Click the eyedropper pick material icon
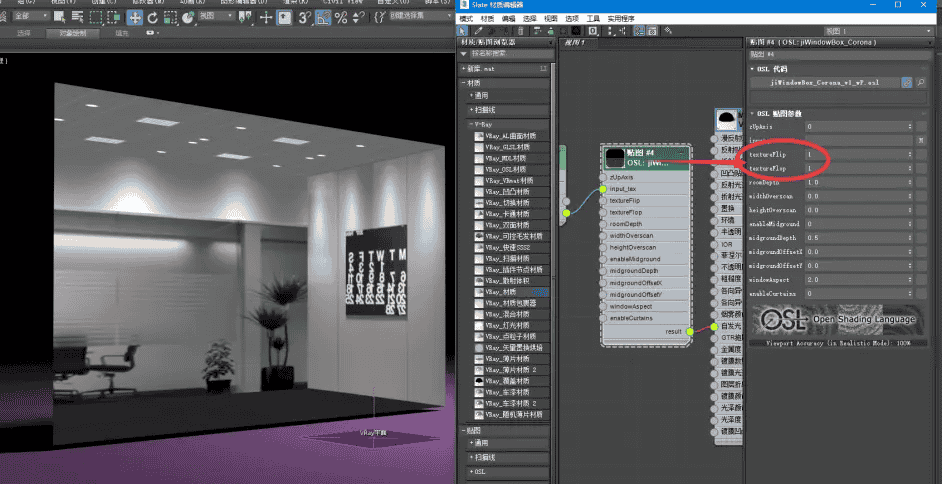The width and height of the screenshot is (942, 484). [479, 31]
